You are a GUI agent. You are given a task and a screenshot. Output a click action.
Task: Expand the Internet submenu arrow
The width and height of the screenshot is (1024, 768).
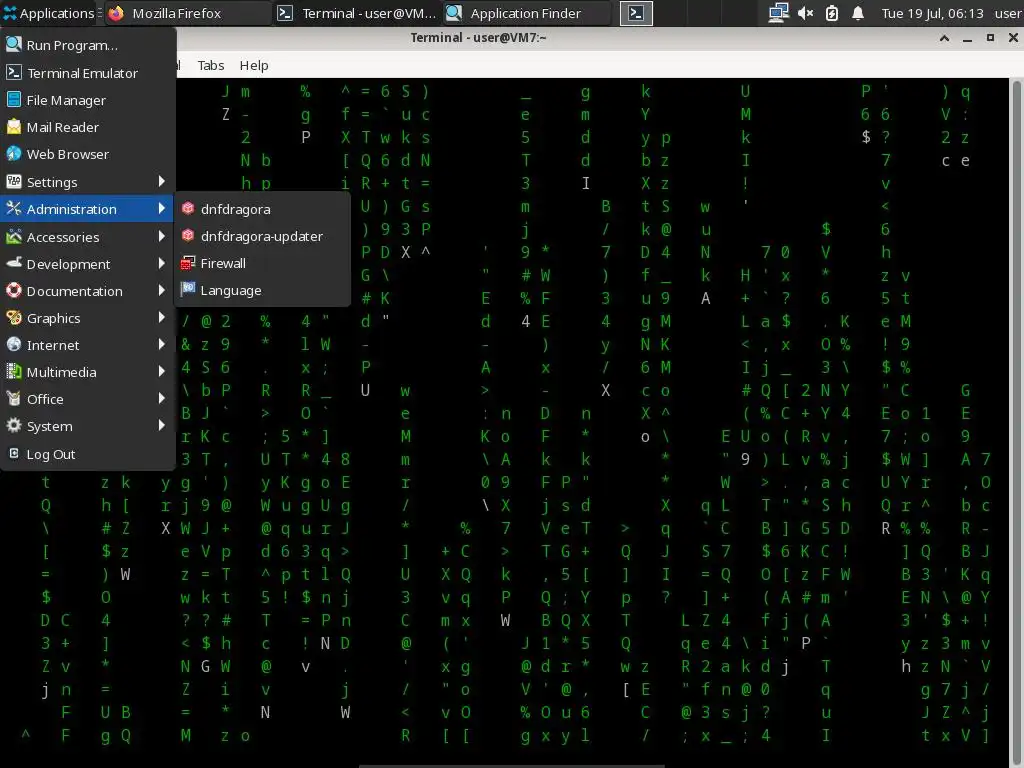pos(161,344)
